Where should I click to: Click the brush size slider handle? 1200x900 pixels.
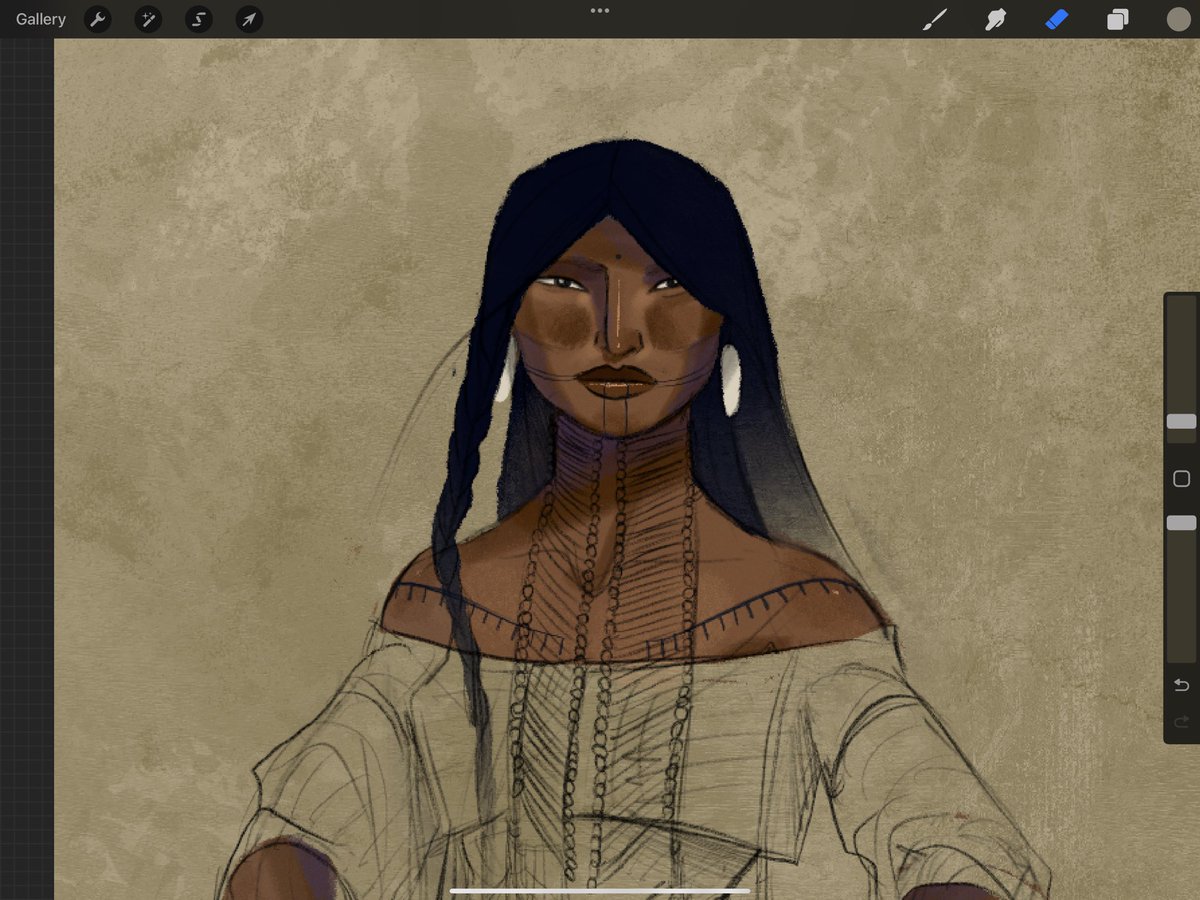tap(1181, 421)
